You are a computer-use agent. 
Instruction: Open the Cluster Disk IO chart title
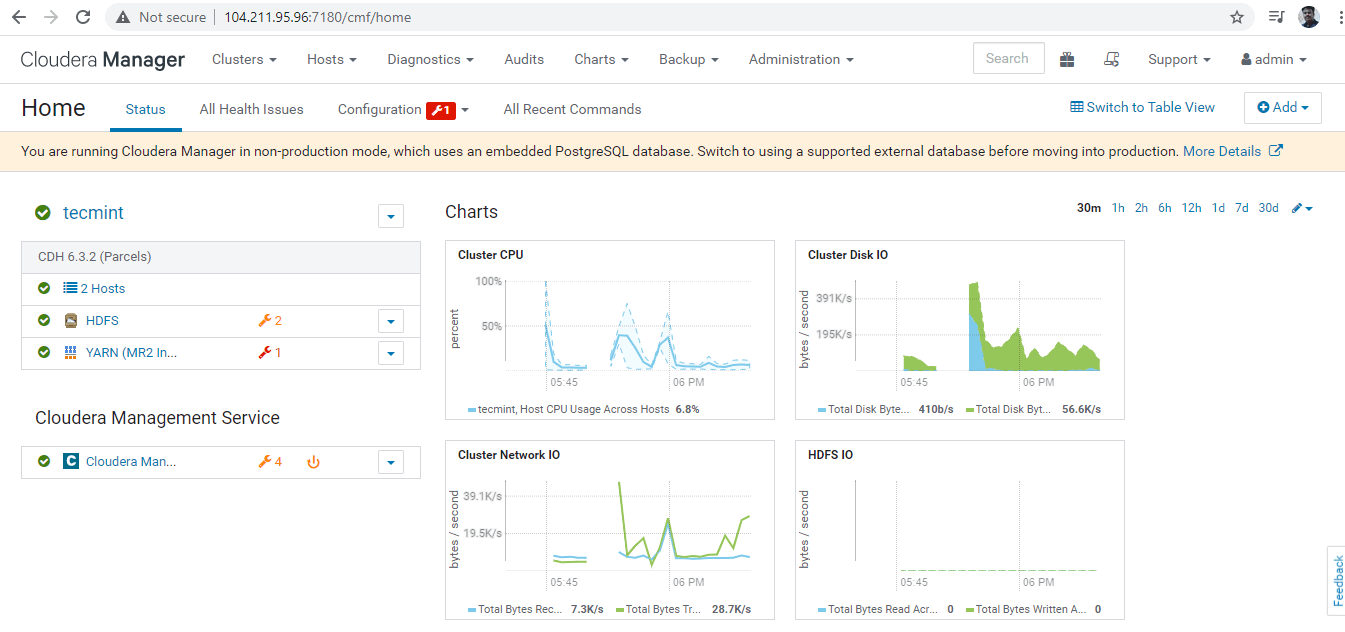[848, 255]
